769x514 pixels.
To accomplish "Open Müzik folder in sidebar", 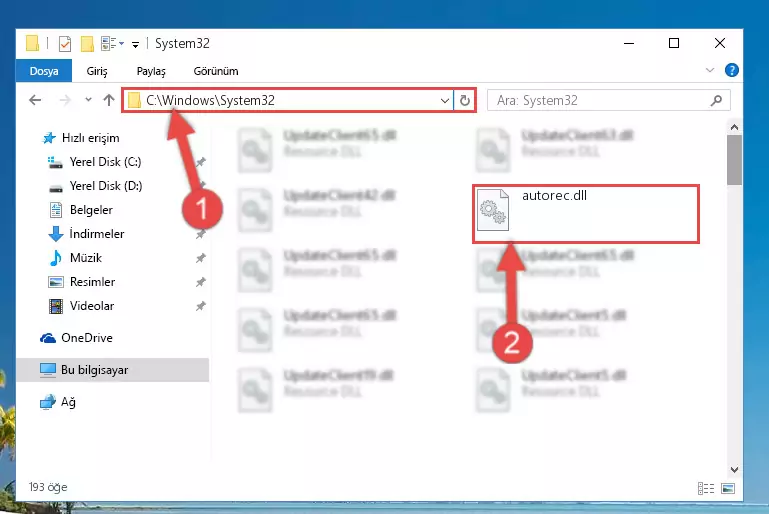I will point(76,258).
